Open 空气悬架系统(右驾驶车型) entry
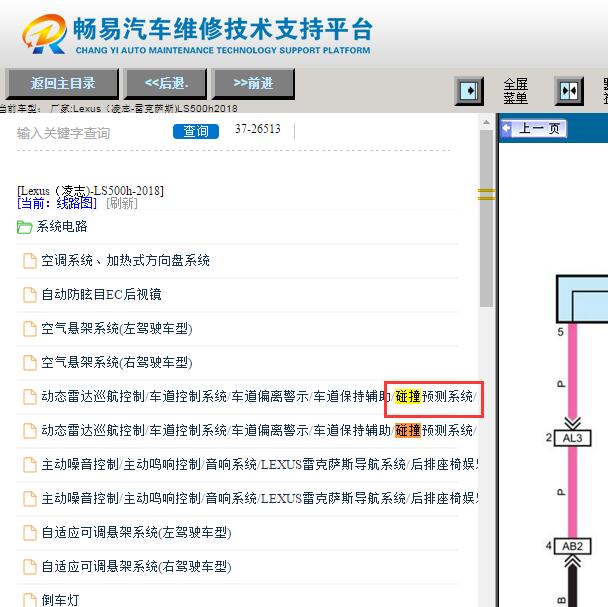 click(x=117, y=363)
